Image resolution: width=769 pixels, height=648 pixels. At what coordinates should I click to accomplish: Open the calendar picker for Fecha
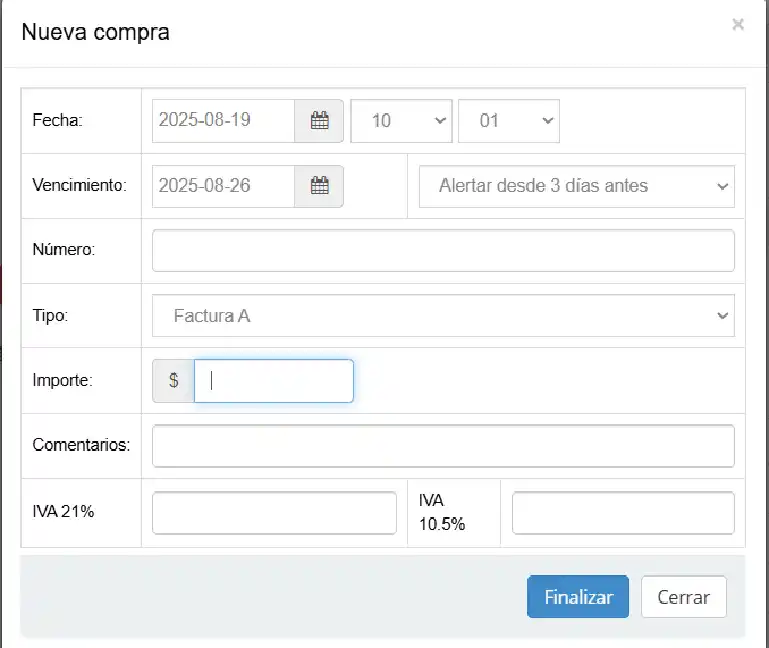(319, 121)
